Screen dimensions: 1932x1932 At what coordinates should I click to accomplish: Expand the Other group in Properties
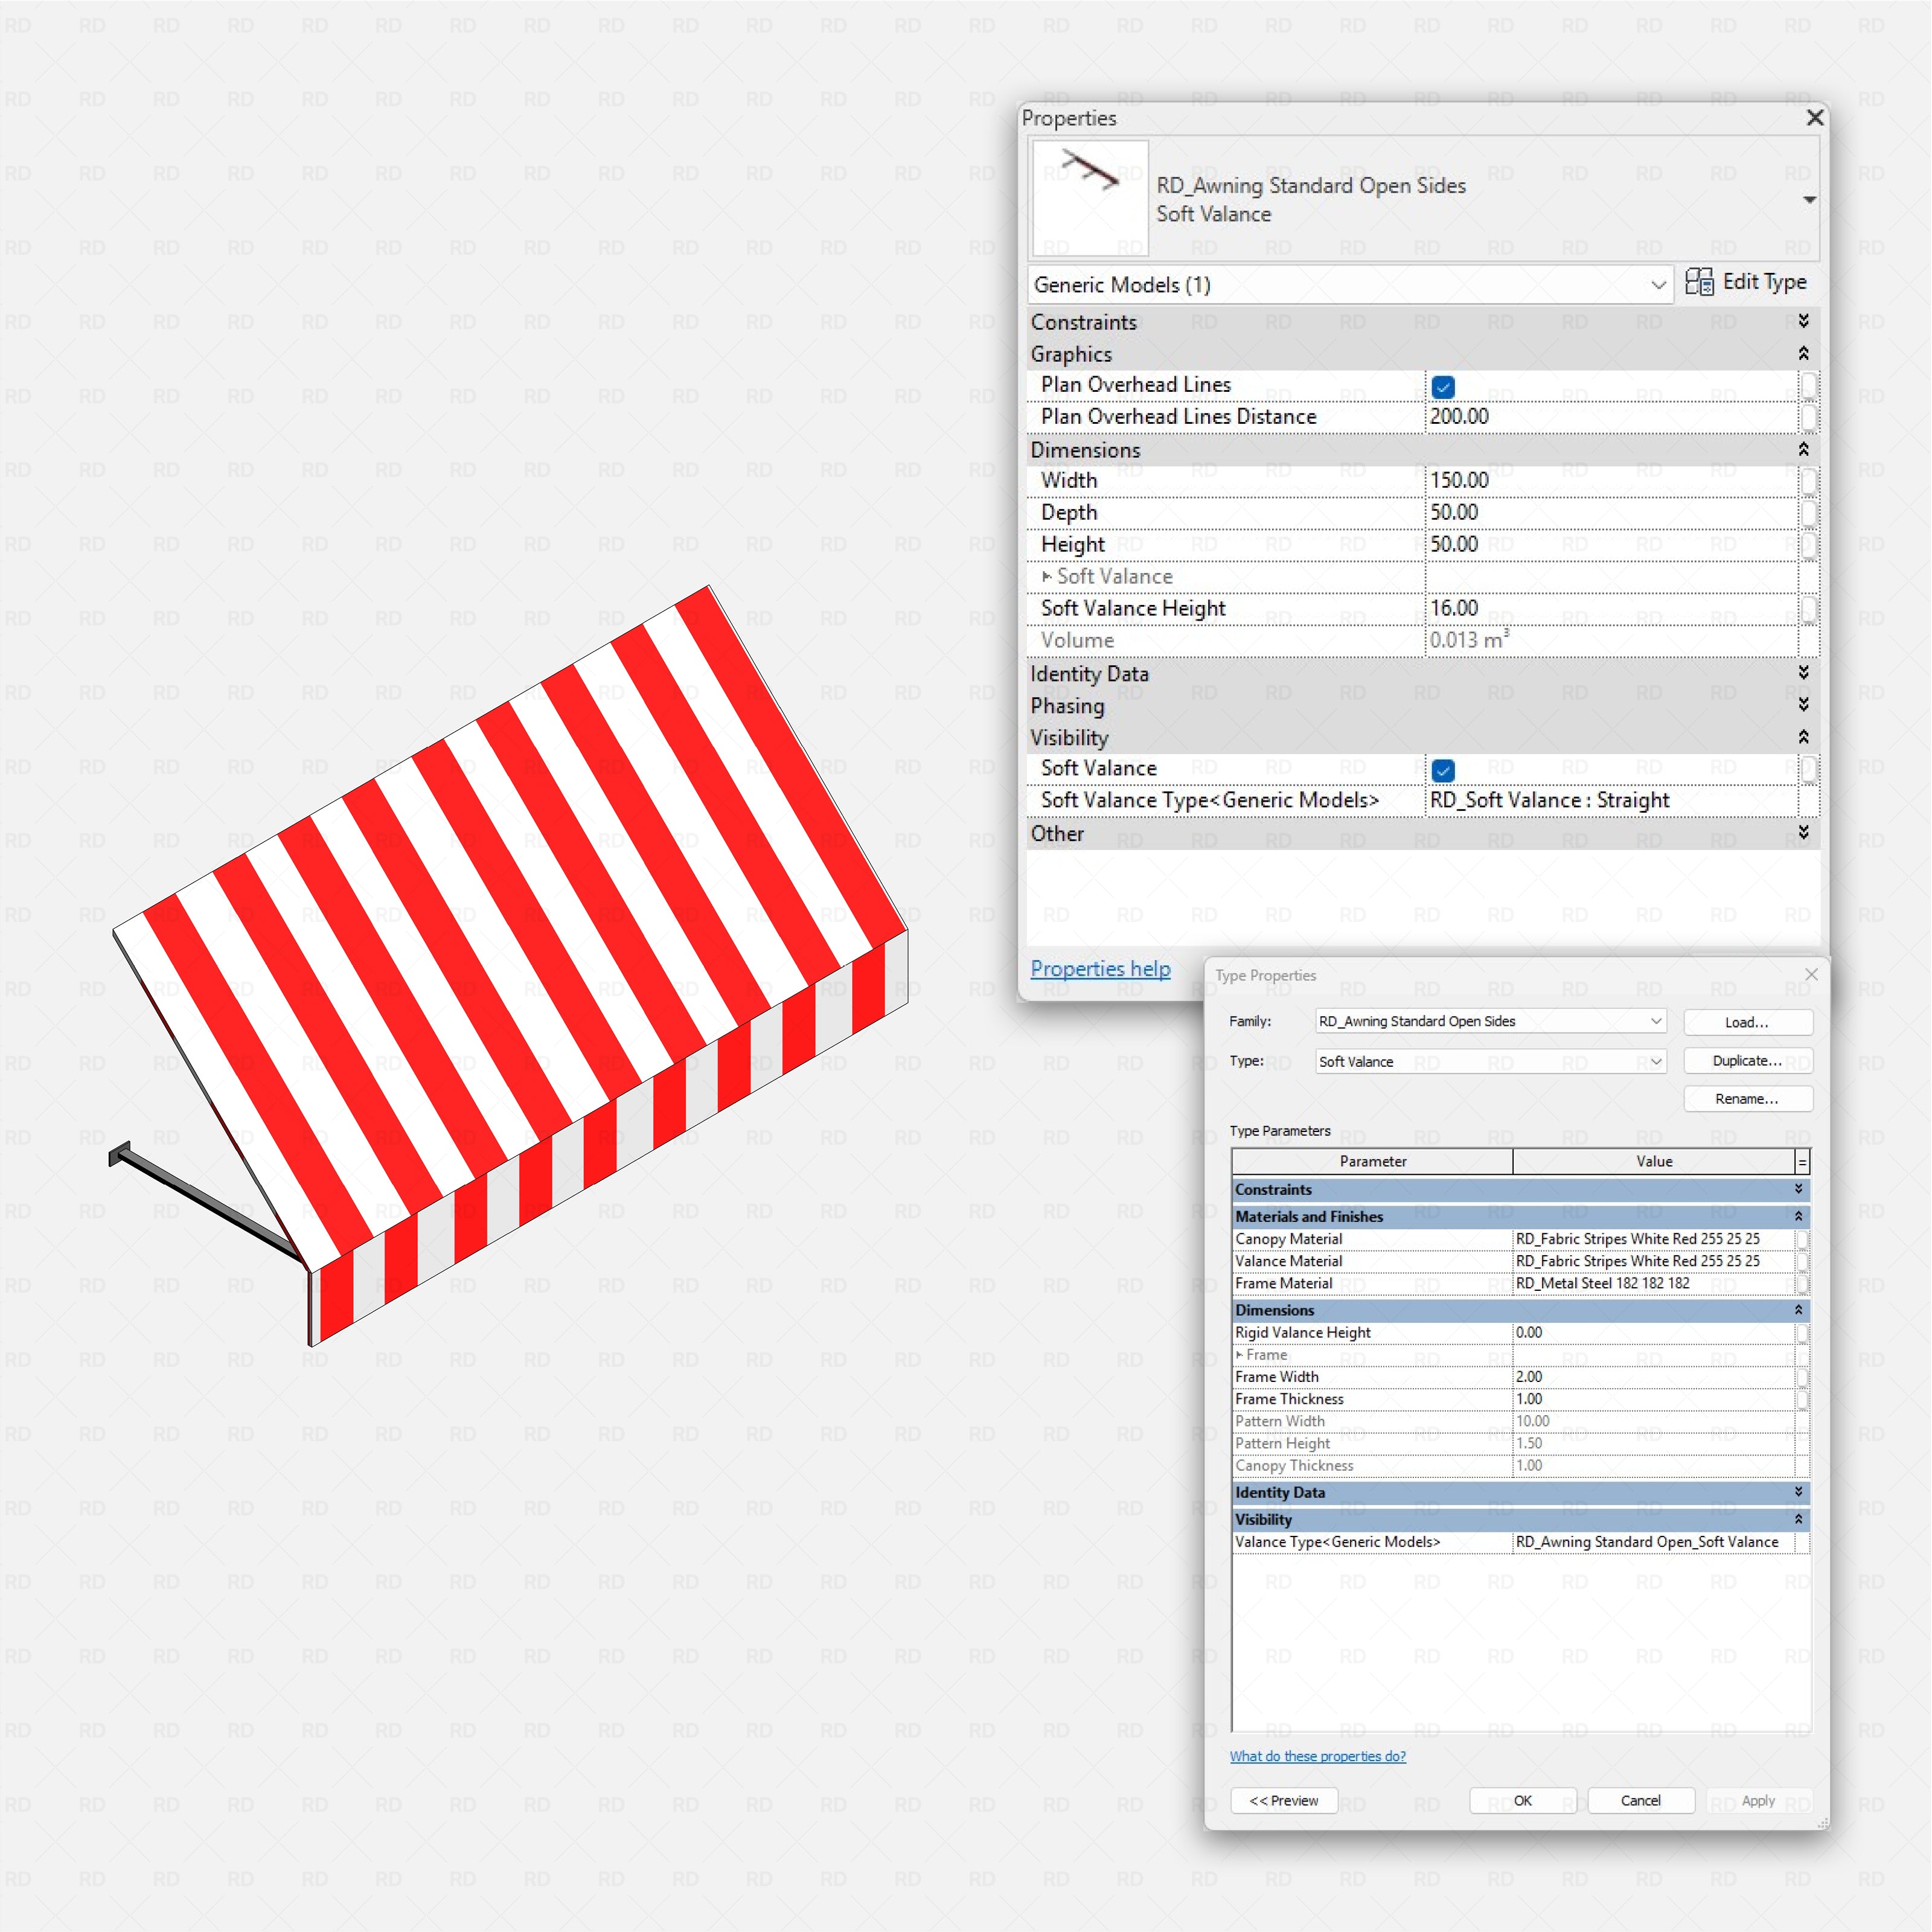(x=1803, y=832)
